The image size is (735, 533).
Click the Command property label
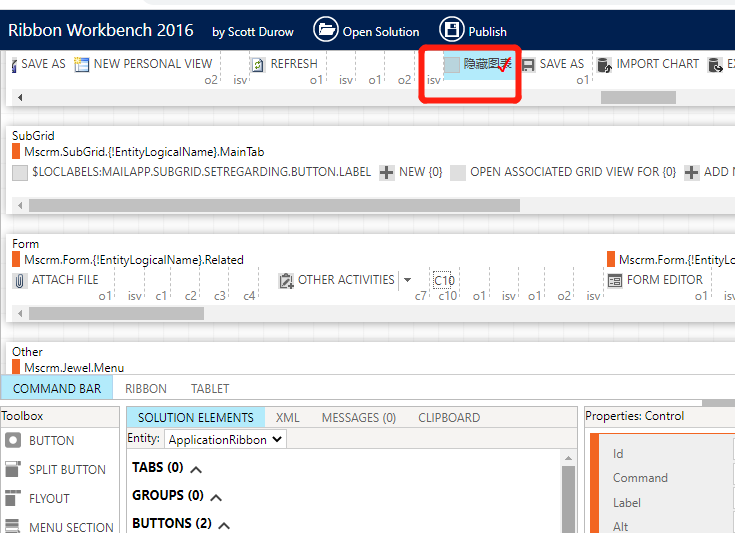point(640,478)
